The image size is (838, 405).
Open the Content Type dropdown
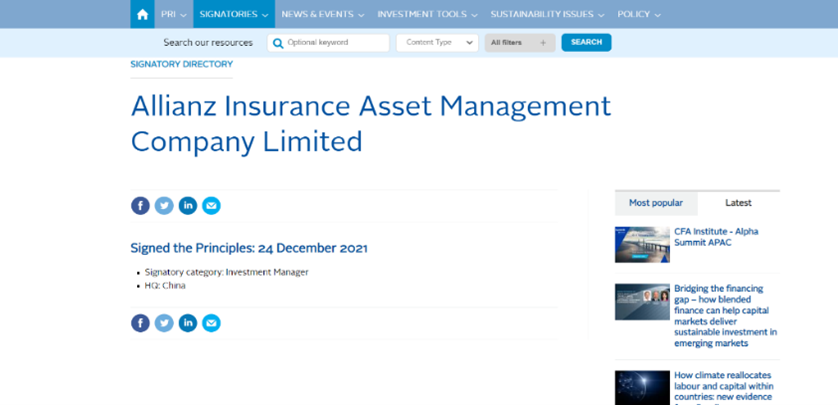coord(437,43)
